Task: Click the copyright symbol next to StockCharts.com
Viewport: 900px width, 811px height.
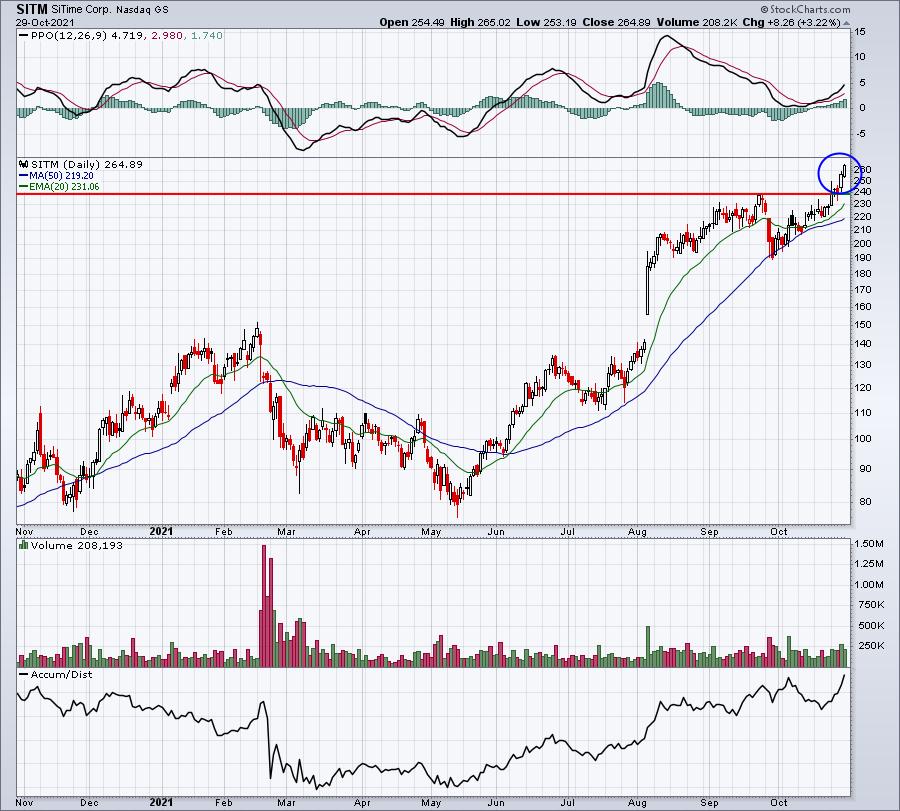Action: pyautogui.click(x=764, y=9)
